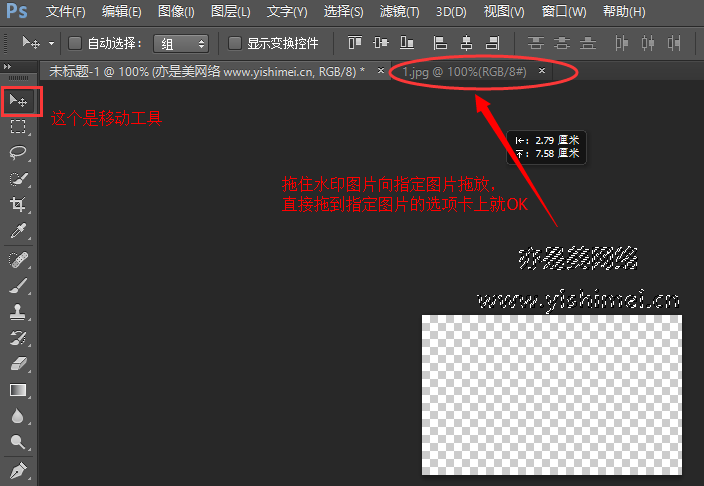
Task: Switch to the 1.jpg document tab
Action: [x=465, y=72]
